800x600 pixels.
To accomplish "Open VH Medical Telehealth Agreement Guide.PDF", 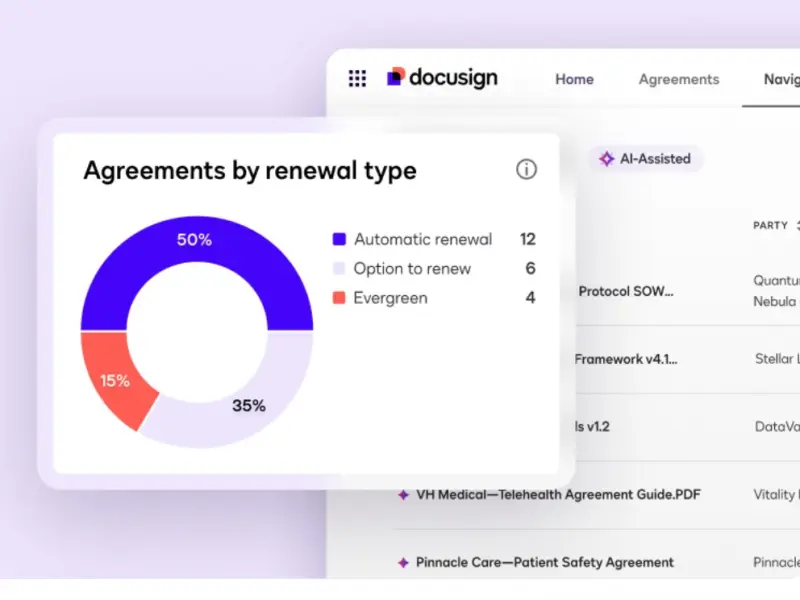I will click(x=544, y=494).
